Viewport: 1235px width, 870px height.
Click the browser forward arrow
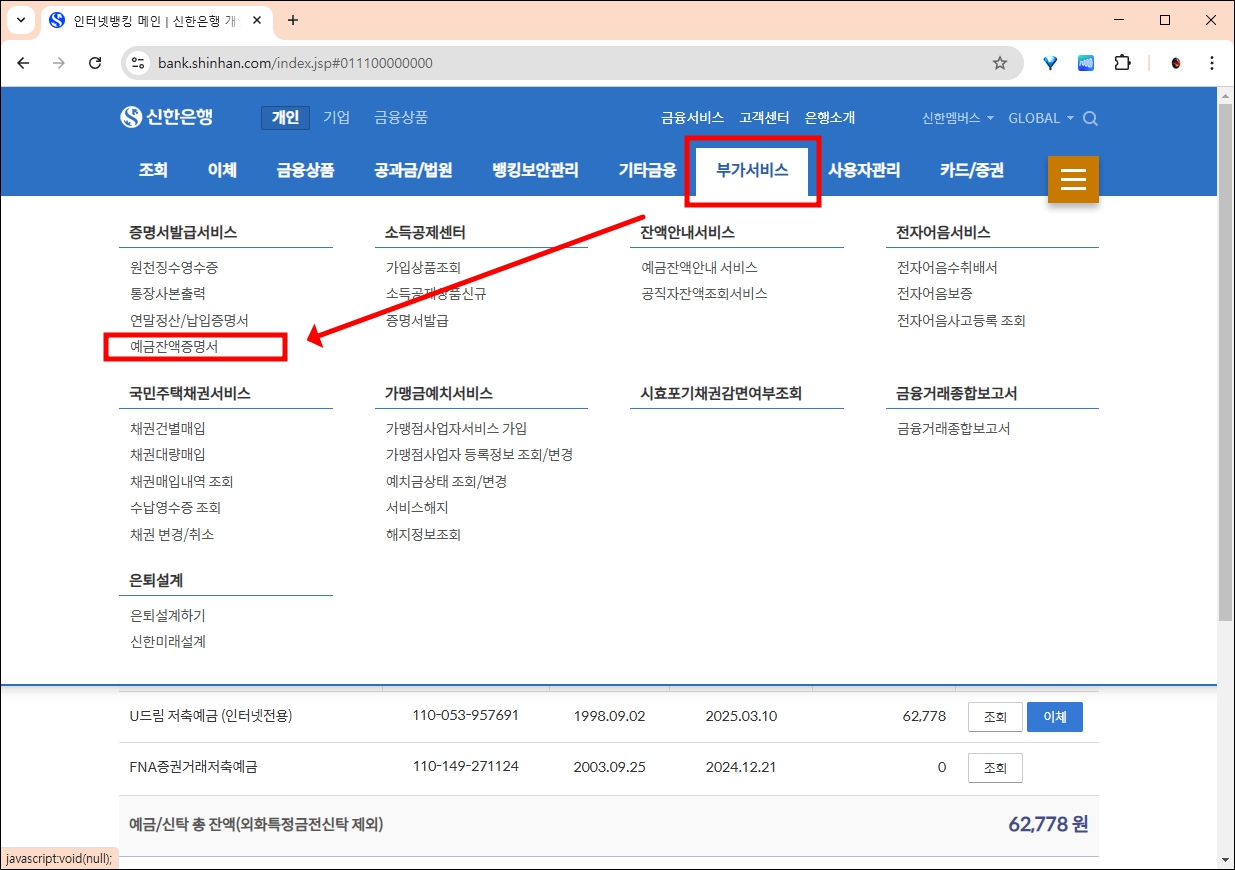pos(59,63)
